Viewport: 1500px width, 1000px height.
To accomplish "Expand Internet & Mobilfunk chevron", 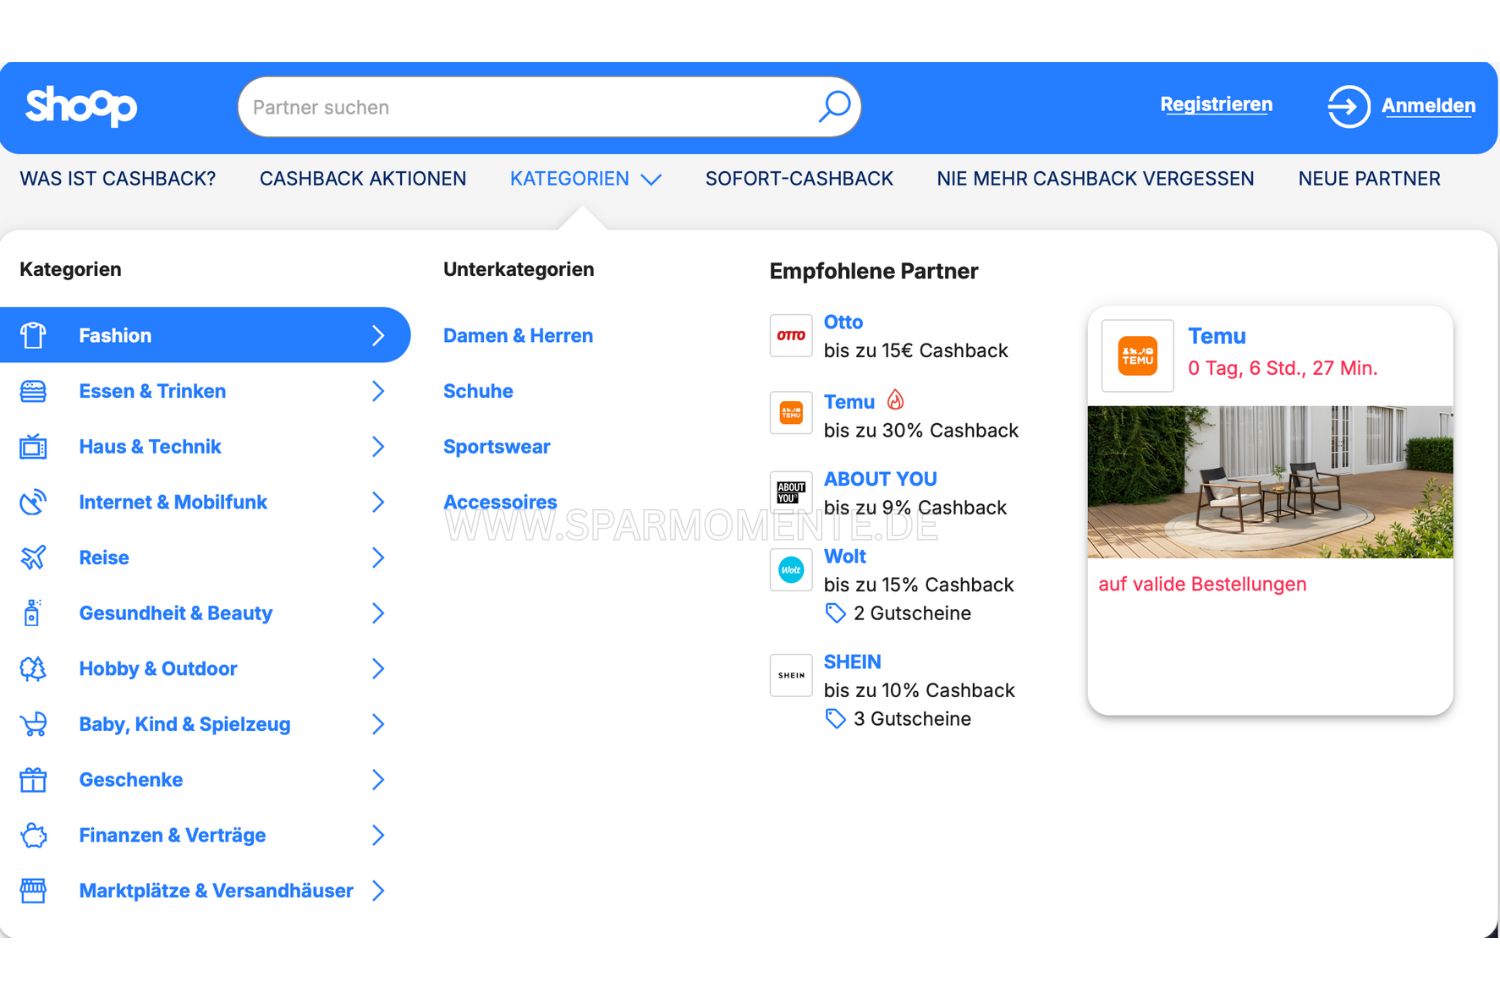I will 378,502.
